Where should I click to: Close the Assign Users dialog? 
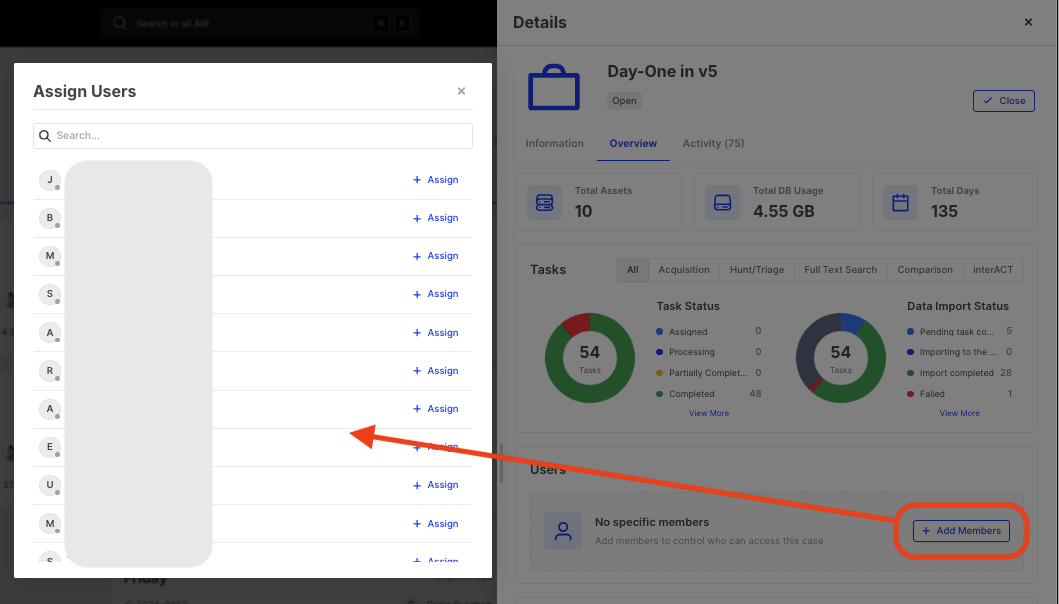(461, 91)
